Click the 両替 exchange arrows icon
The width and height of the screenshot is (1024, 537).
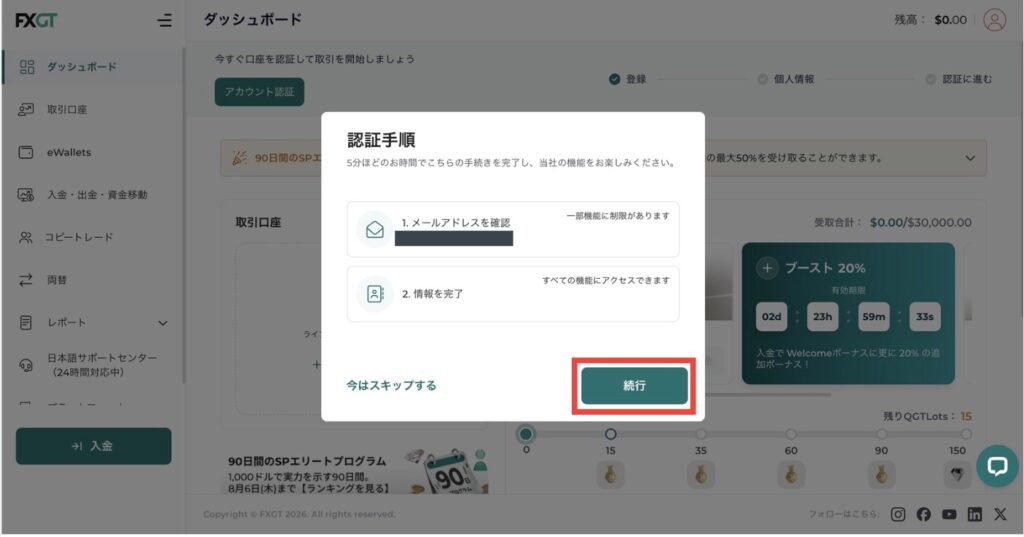pos(26,280)
